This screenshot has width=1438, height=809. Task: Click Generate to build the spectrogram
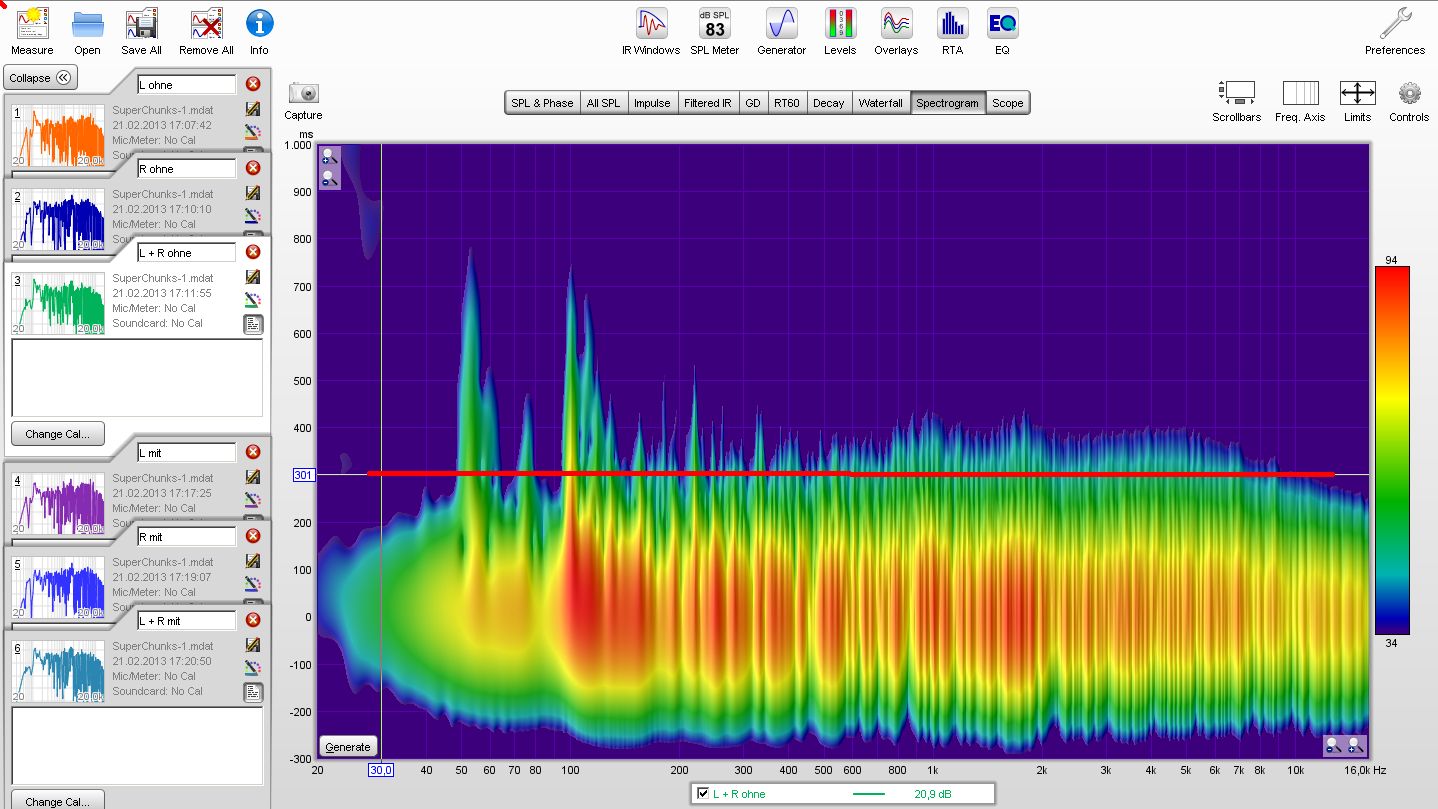coord(348,746)
